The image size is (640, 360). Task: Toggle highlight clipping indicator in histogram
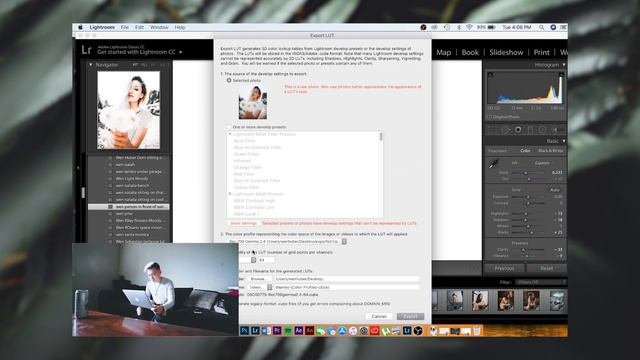tap(562, 74)
